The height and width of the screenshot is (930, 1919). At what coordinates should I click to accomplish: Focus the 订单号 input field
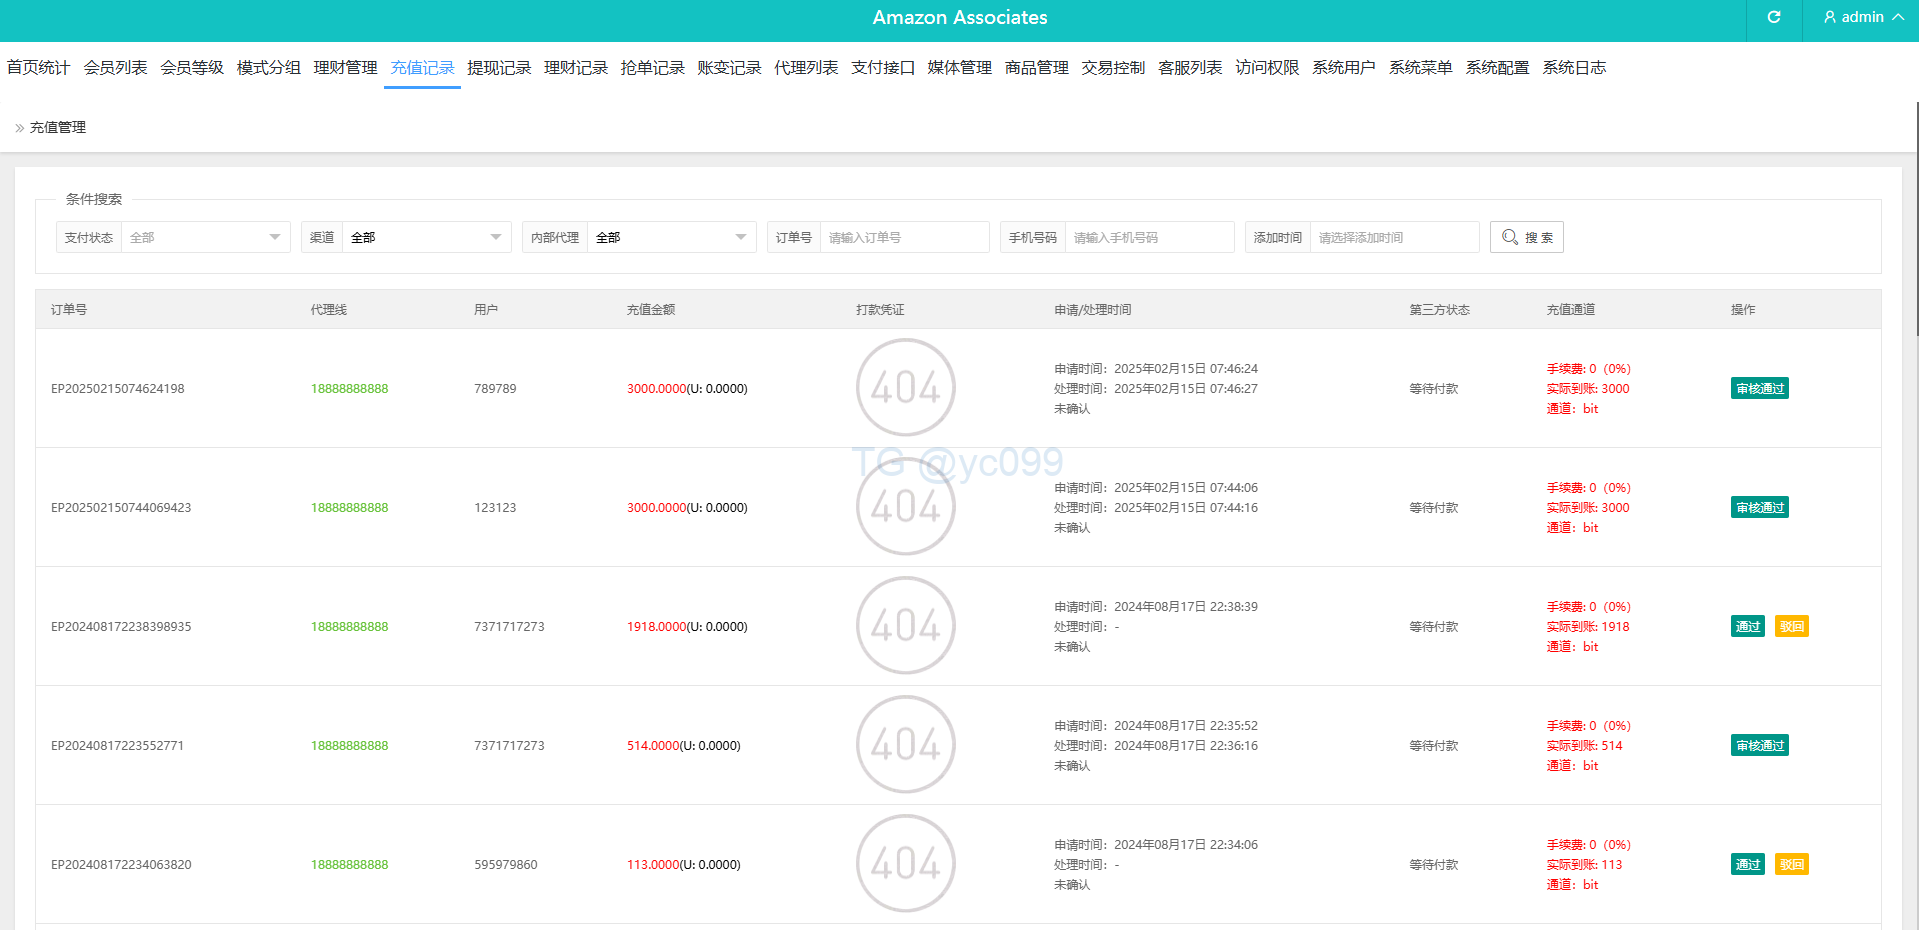tap(903, 237)
